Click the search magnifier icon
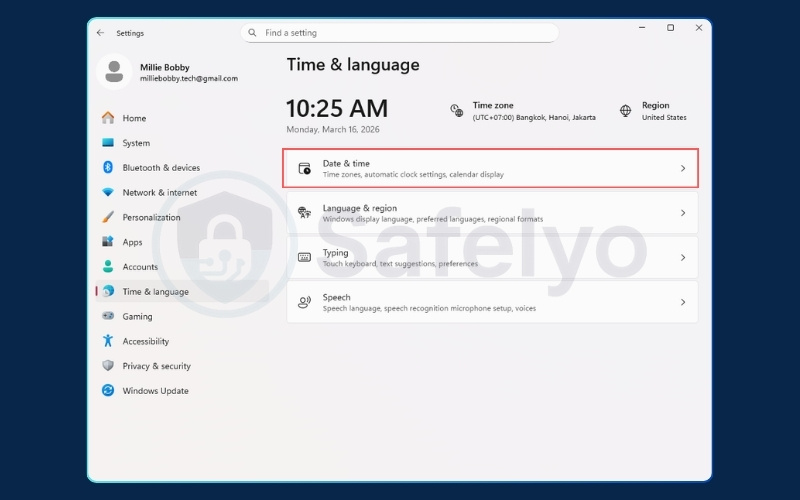 [x=252, y=33]
